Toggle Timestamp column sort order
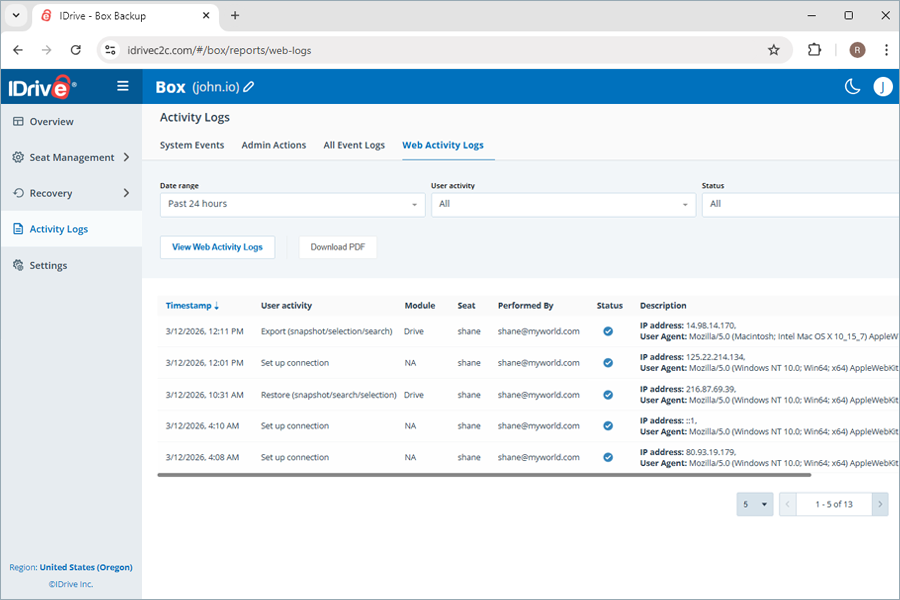 click(190, 306)
